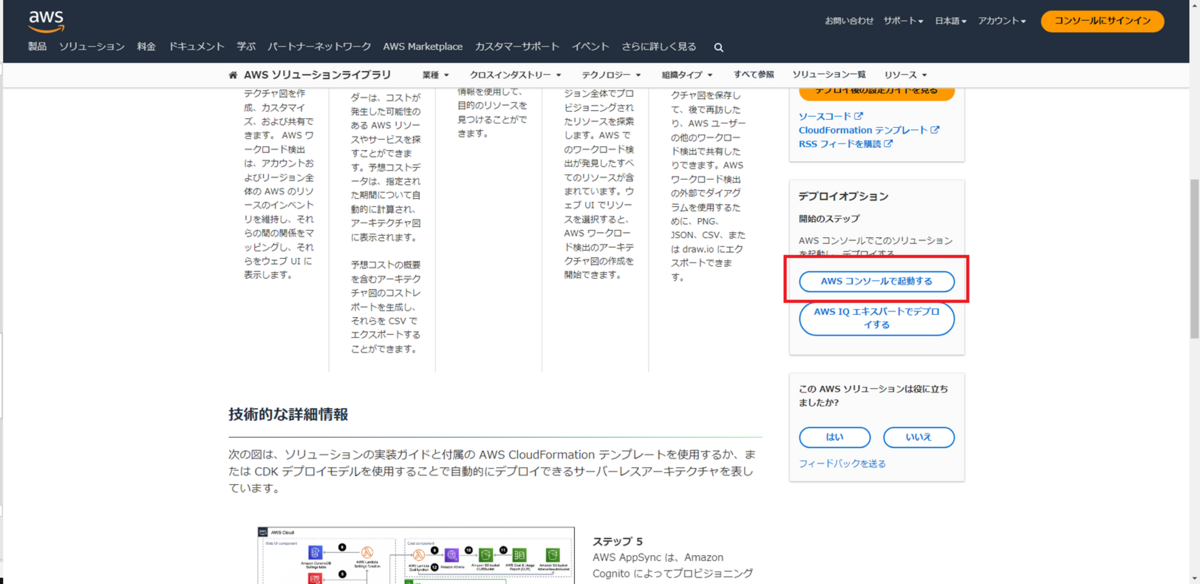Click the home icon beside AWS ソリューションライブラリ
Screen dimensions: 1200x584
pos(233,75)
